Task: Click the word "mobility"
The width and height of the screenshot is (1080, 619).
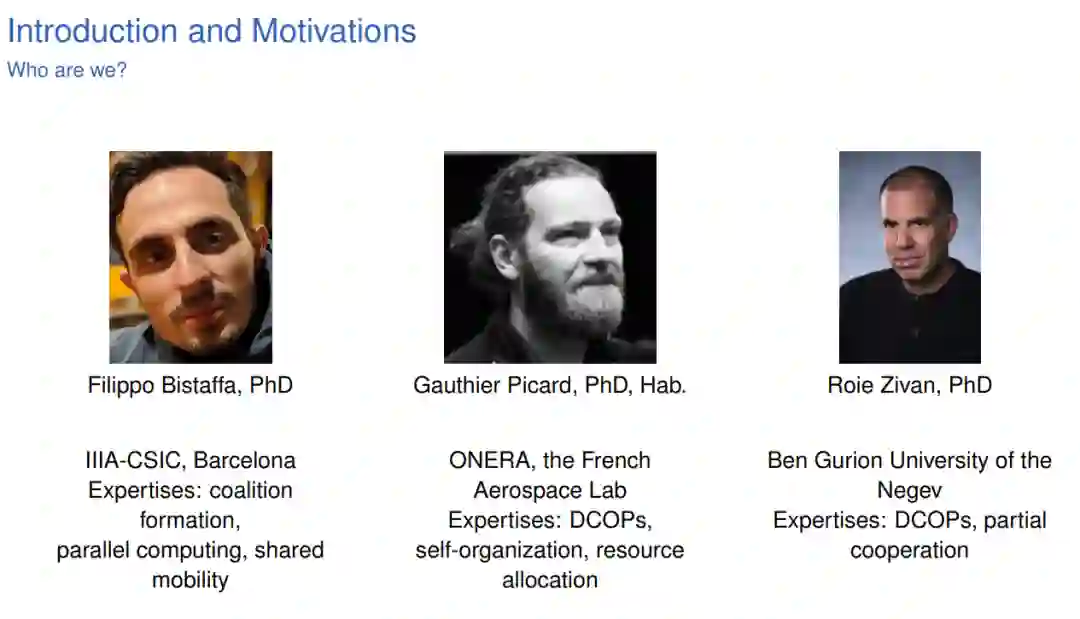Action: [190, 580]
